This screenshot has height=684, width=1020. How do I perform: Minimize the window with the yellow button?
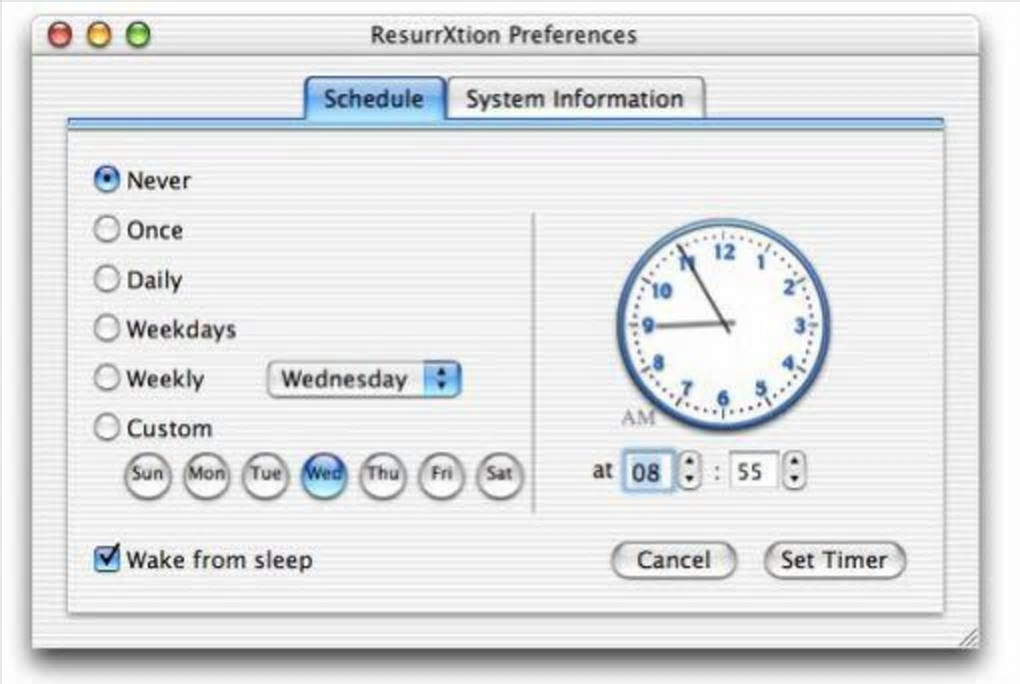(99, 34)
